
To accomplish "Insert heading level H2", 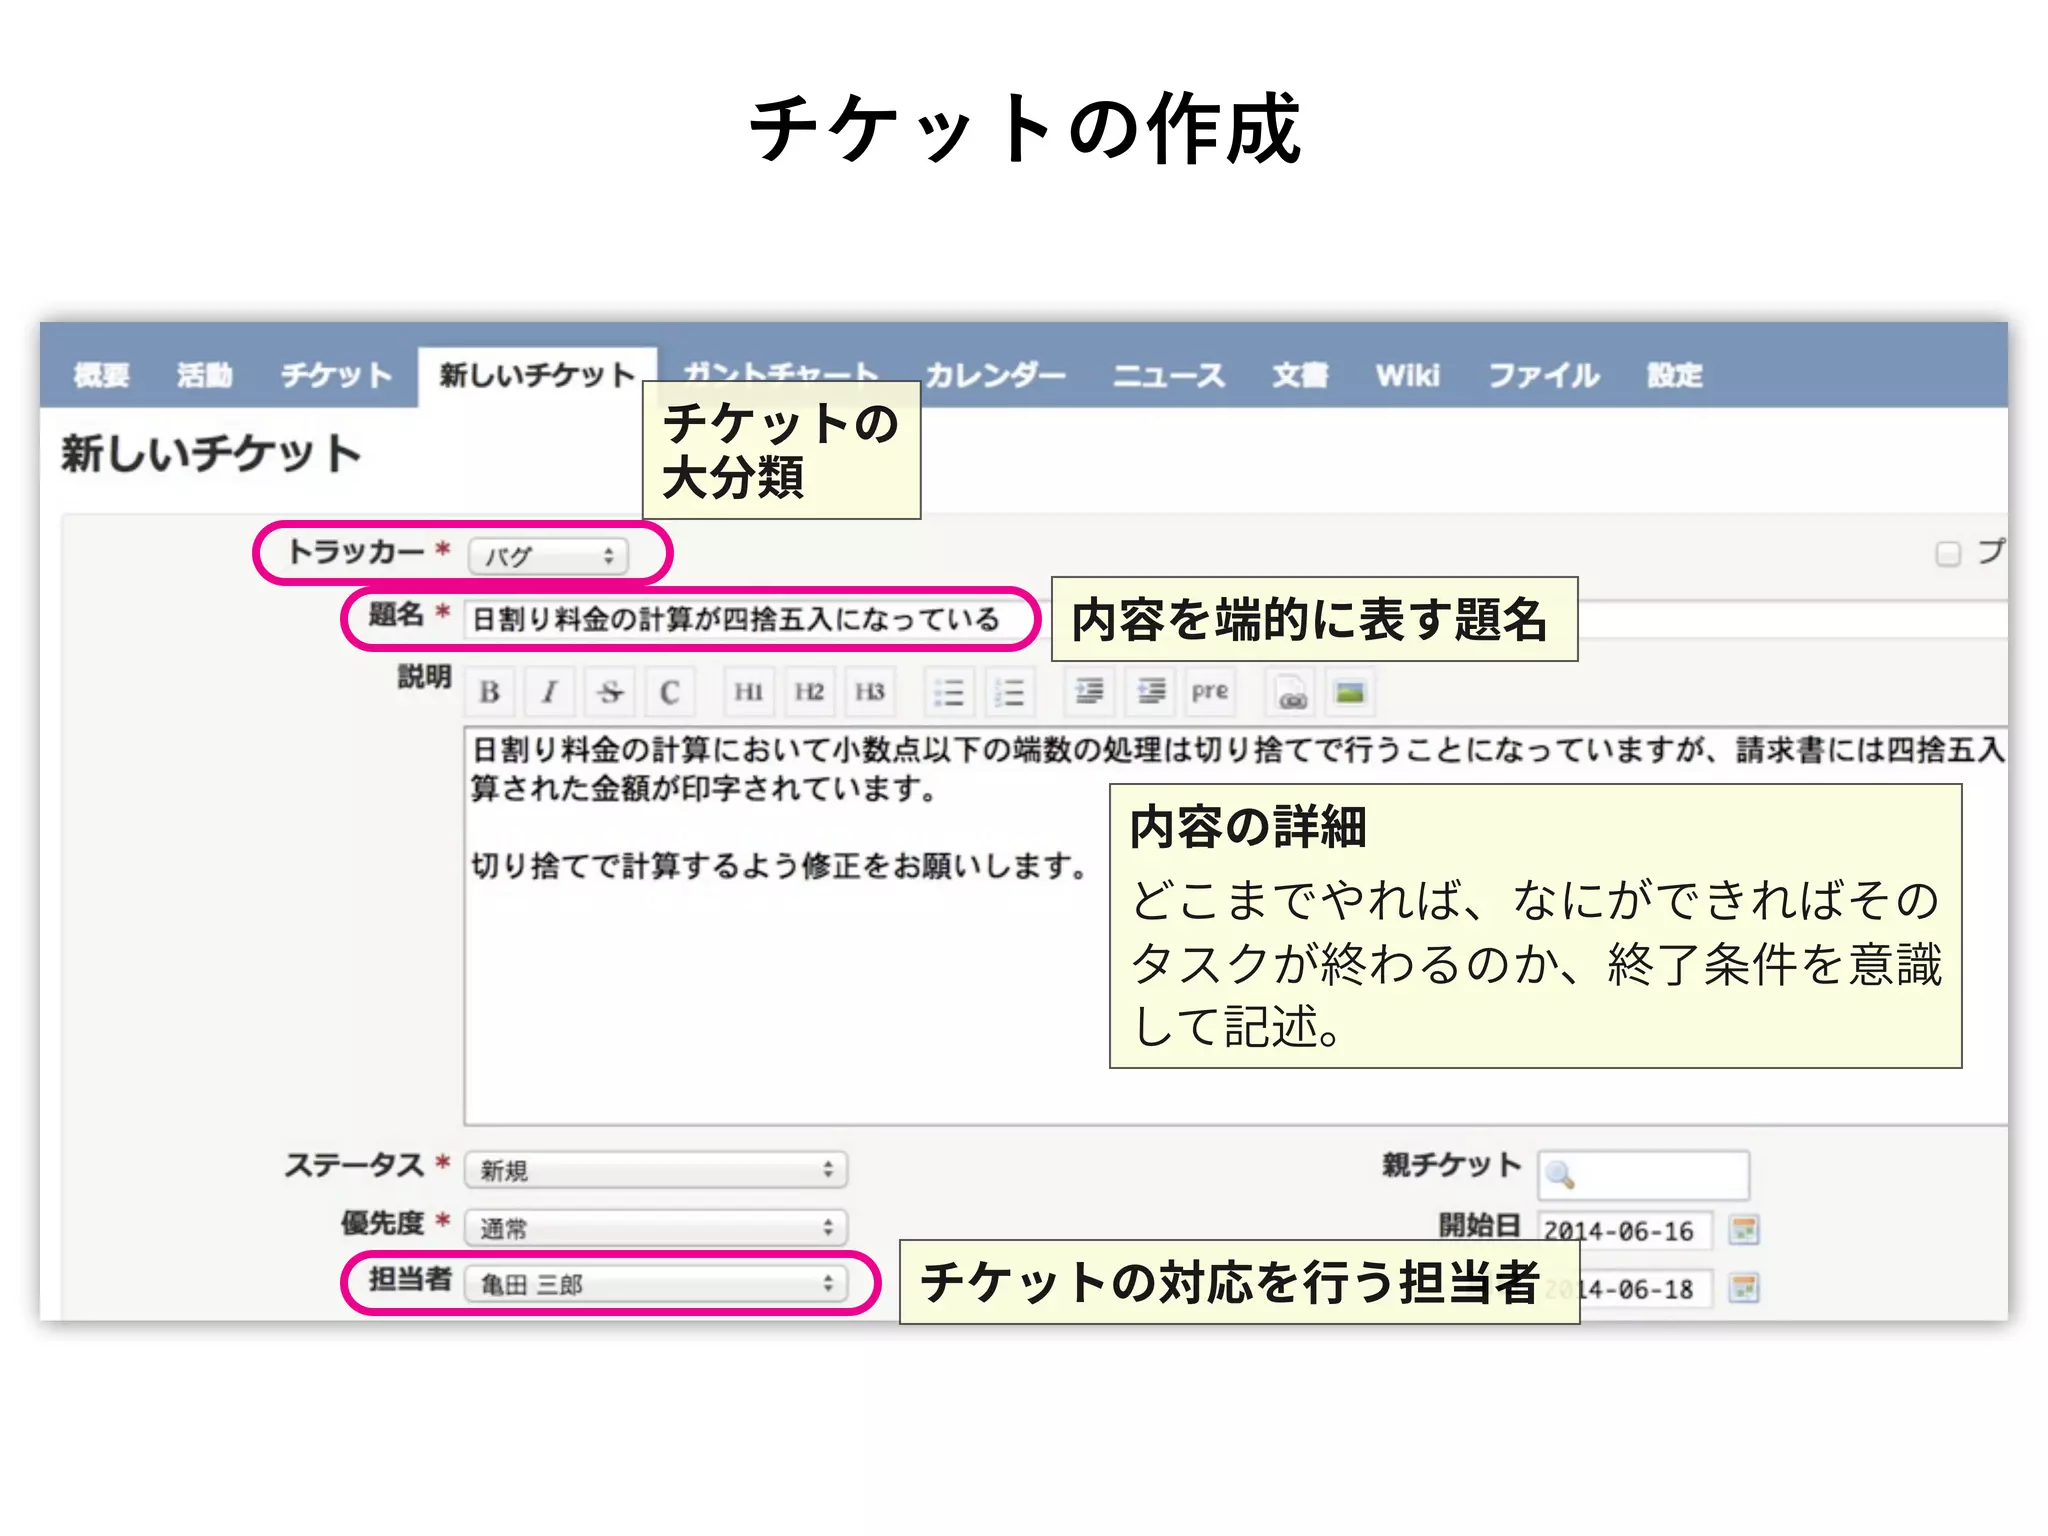I will point(809,692).
